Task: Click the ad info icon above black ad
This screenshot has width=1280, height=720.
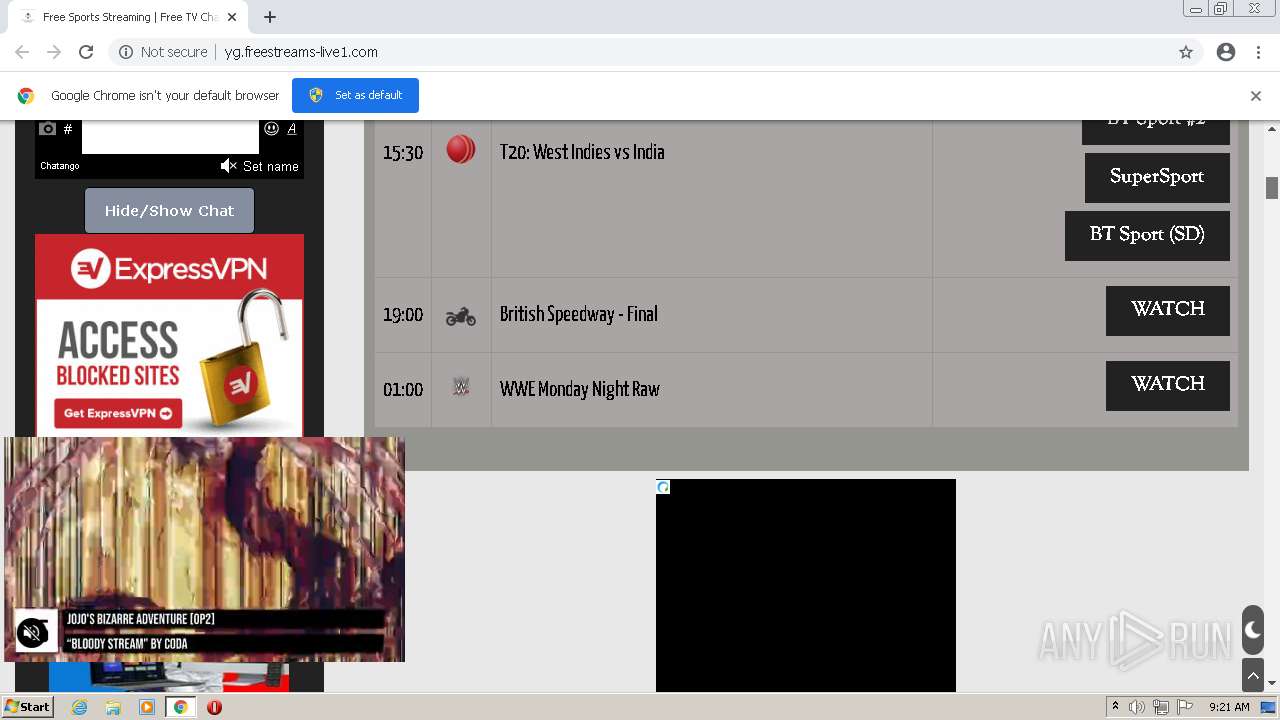Action: pos(663,487)
